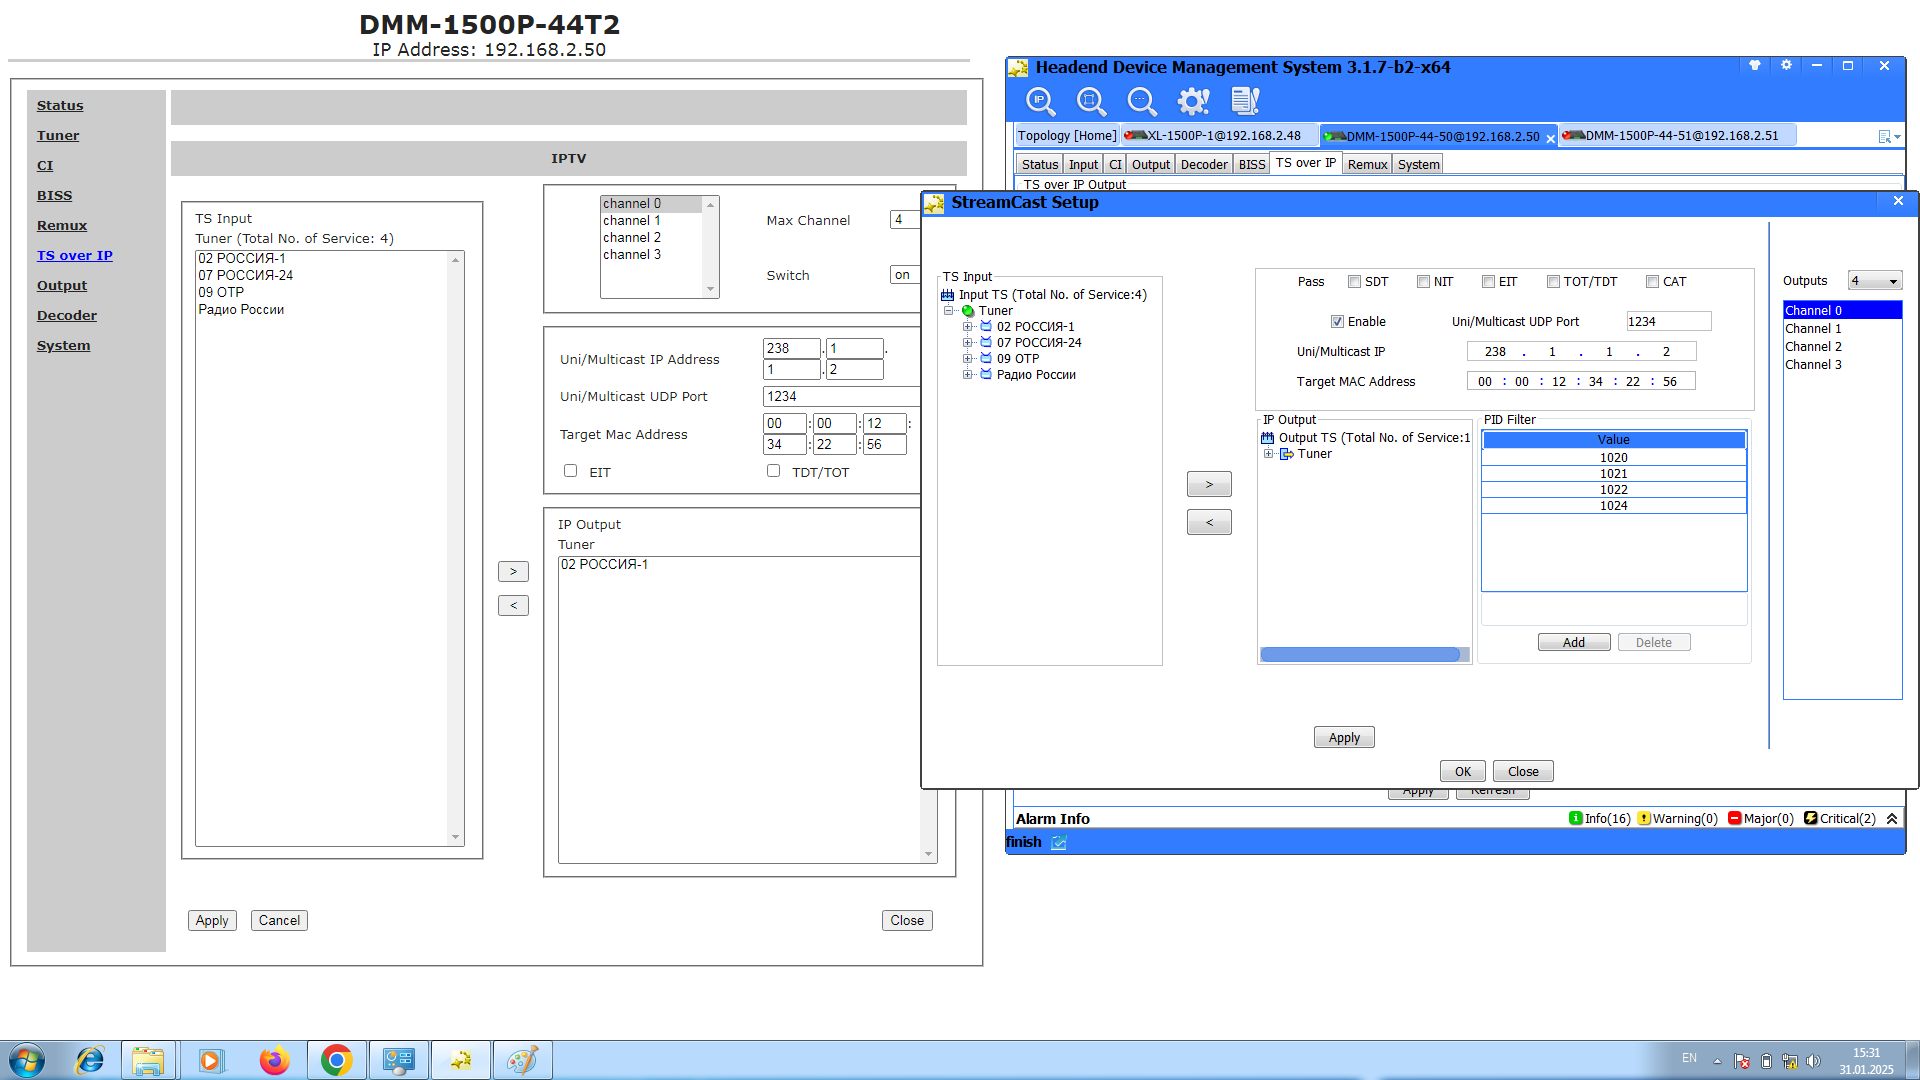This screenshot has width=1920, height=1080.
Task: Switch to the Remux tab
Action: 1366,165
